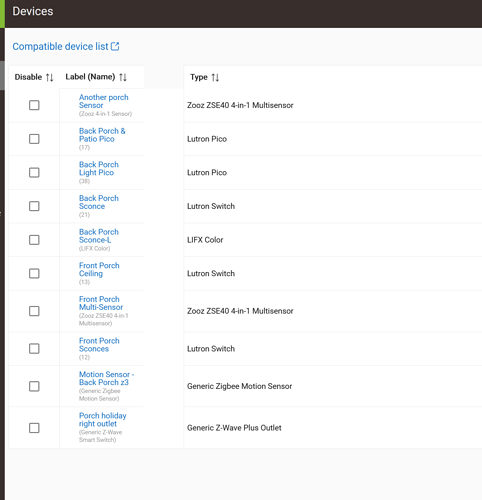Check Disable box for Back Porch Sconce-L
Screen dimensions: 482x500
pos(34,240)
